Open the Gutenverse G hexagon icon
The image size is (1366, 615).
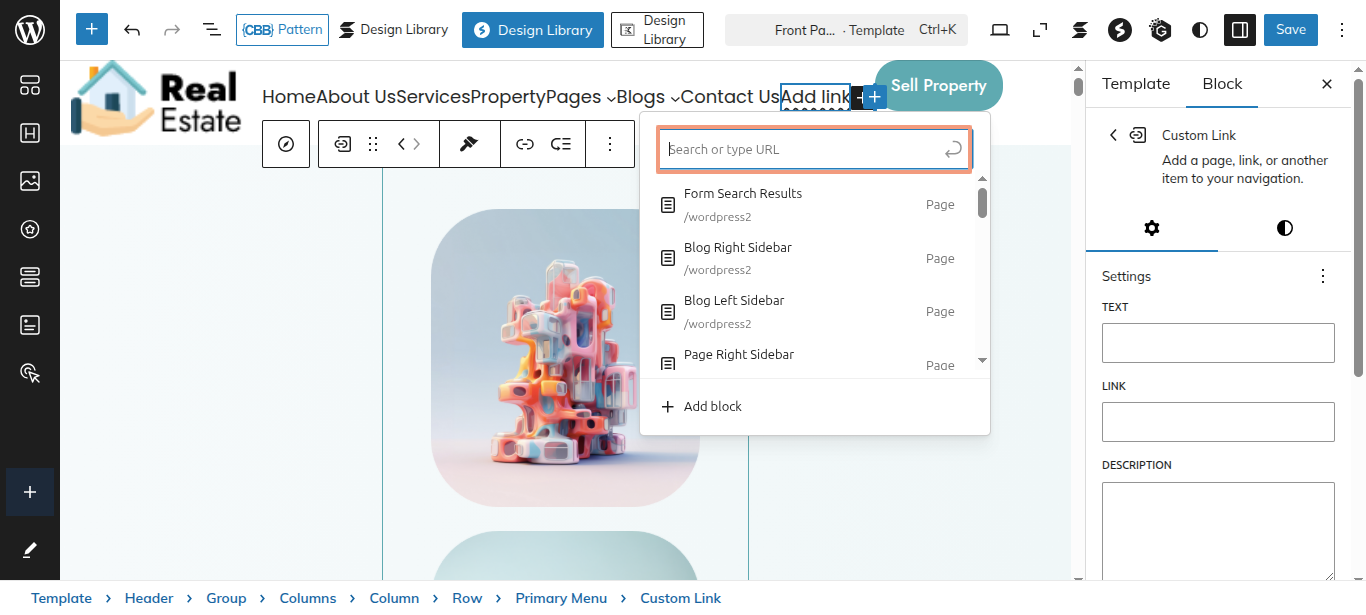(x=1160, y=30)
